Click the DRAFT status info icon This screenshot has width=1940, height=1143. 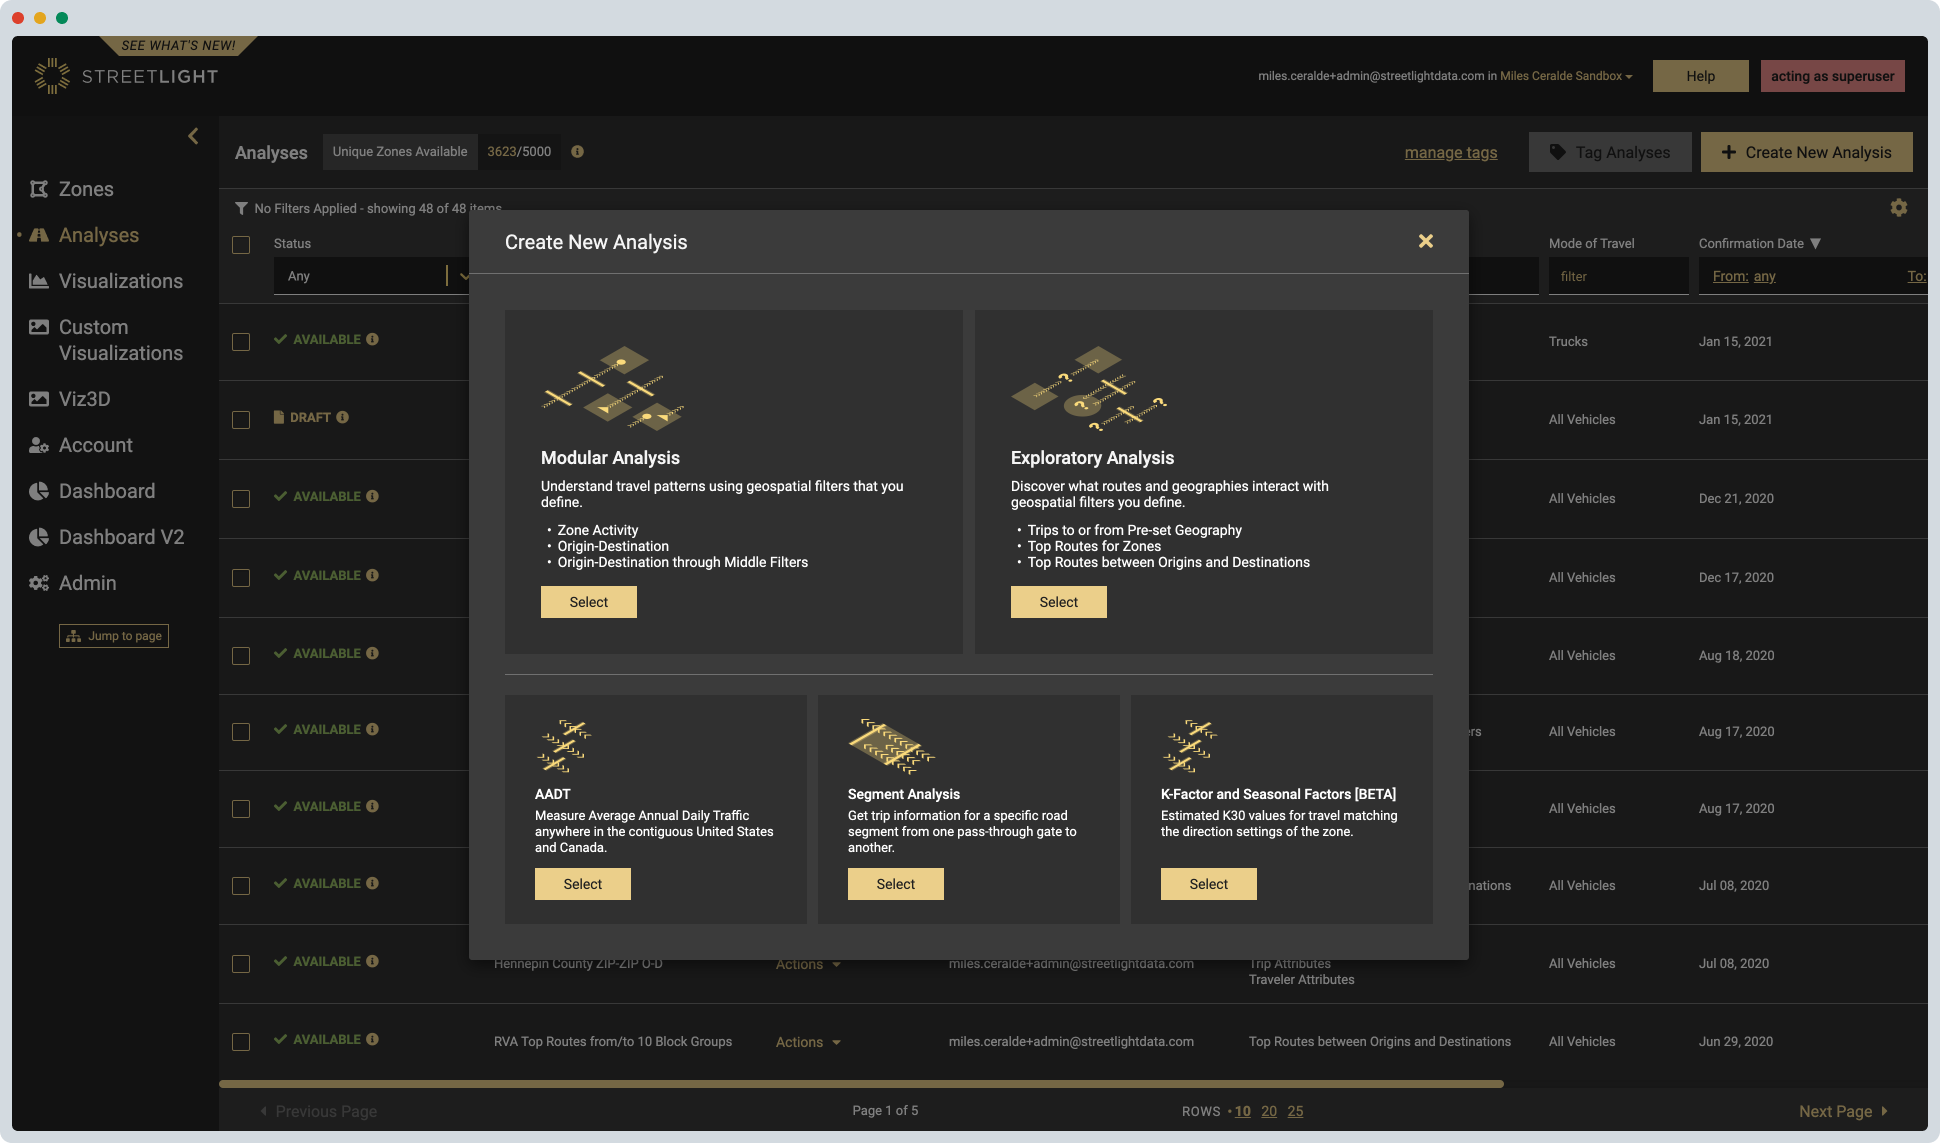pos(342,417)
